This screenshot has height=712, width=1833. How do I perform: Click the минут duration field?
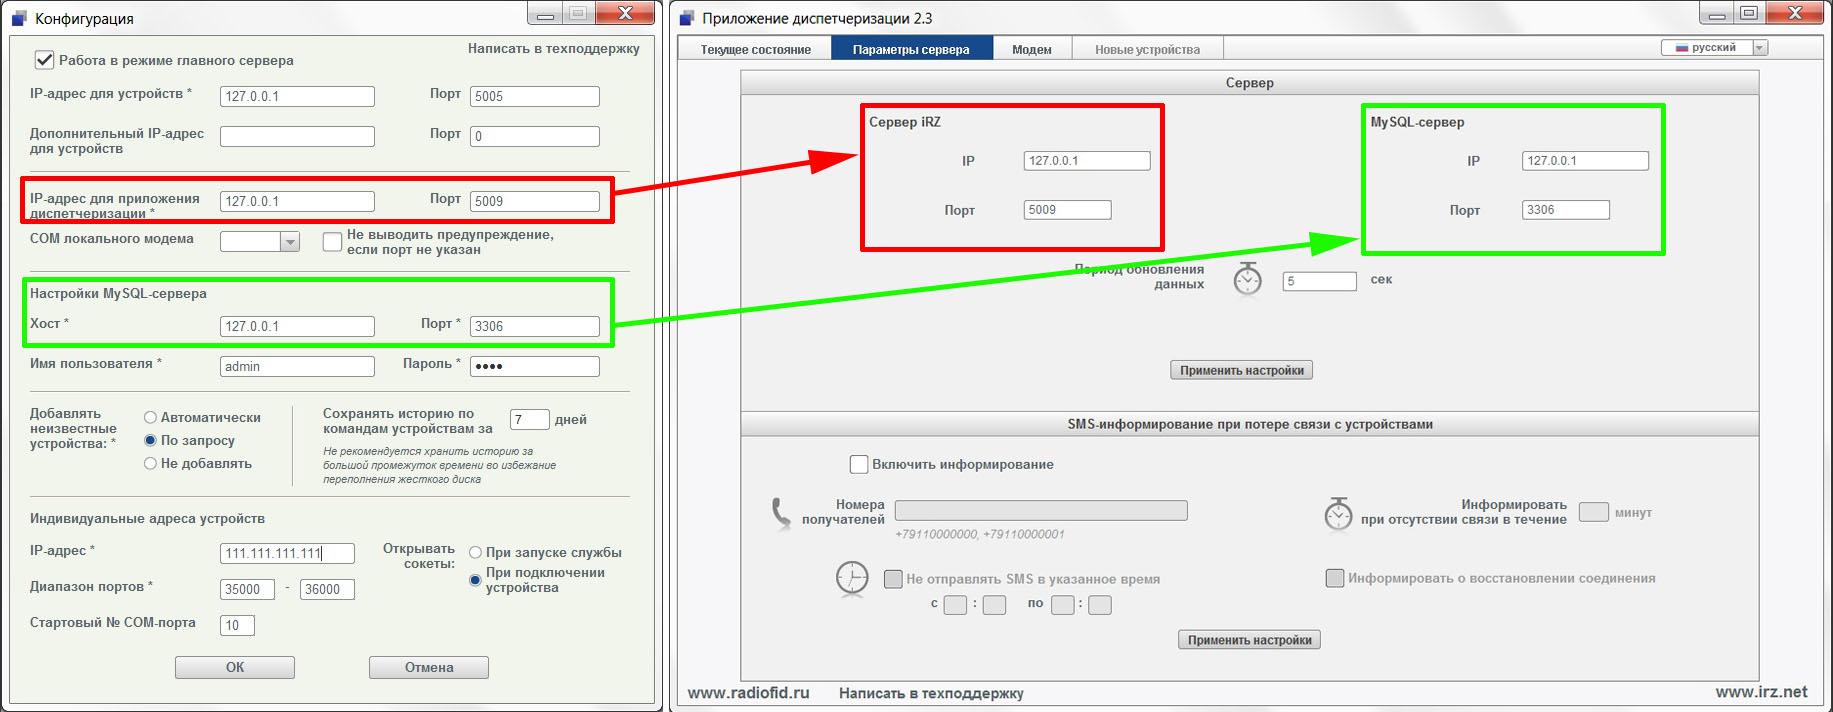point(1593,512)
